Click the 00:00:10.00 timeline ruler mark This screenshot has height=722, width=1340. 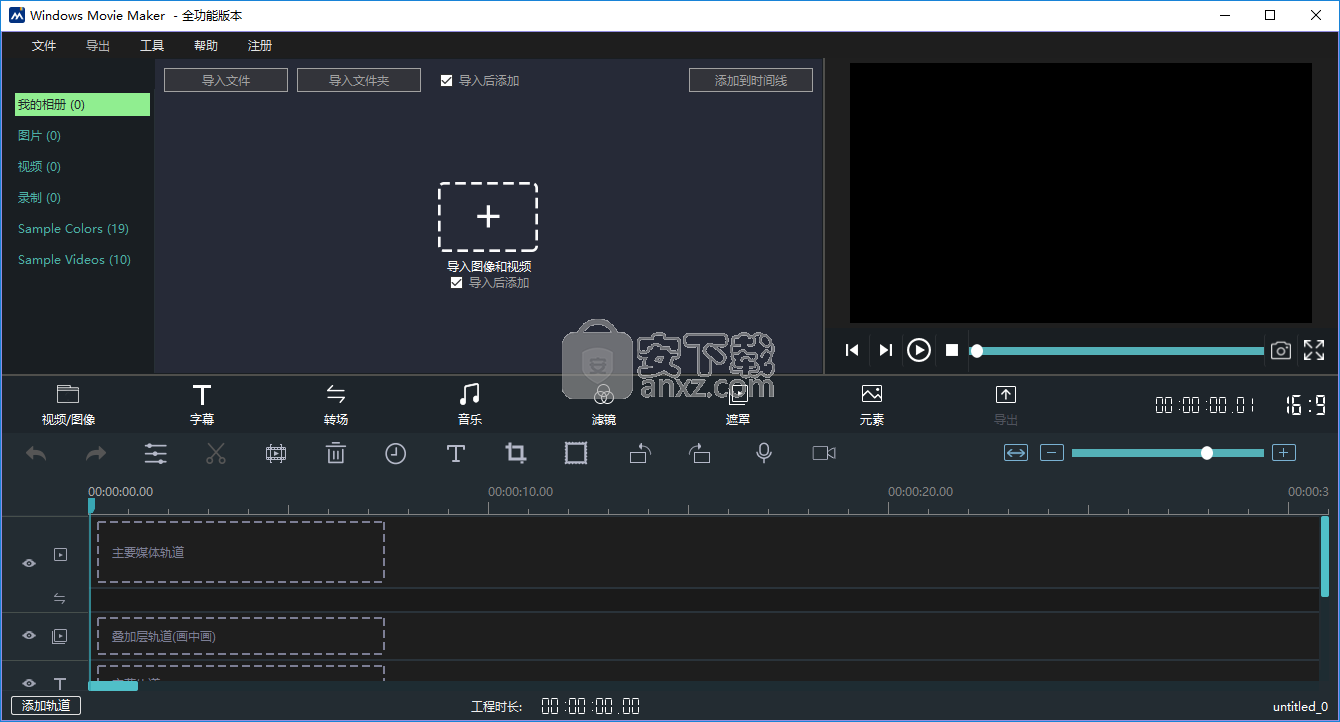point(520,492)
